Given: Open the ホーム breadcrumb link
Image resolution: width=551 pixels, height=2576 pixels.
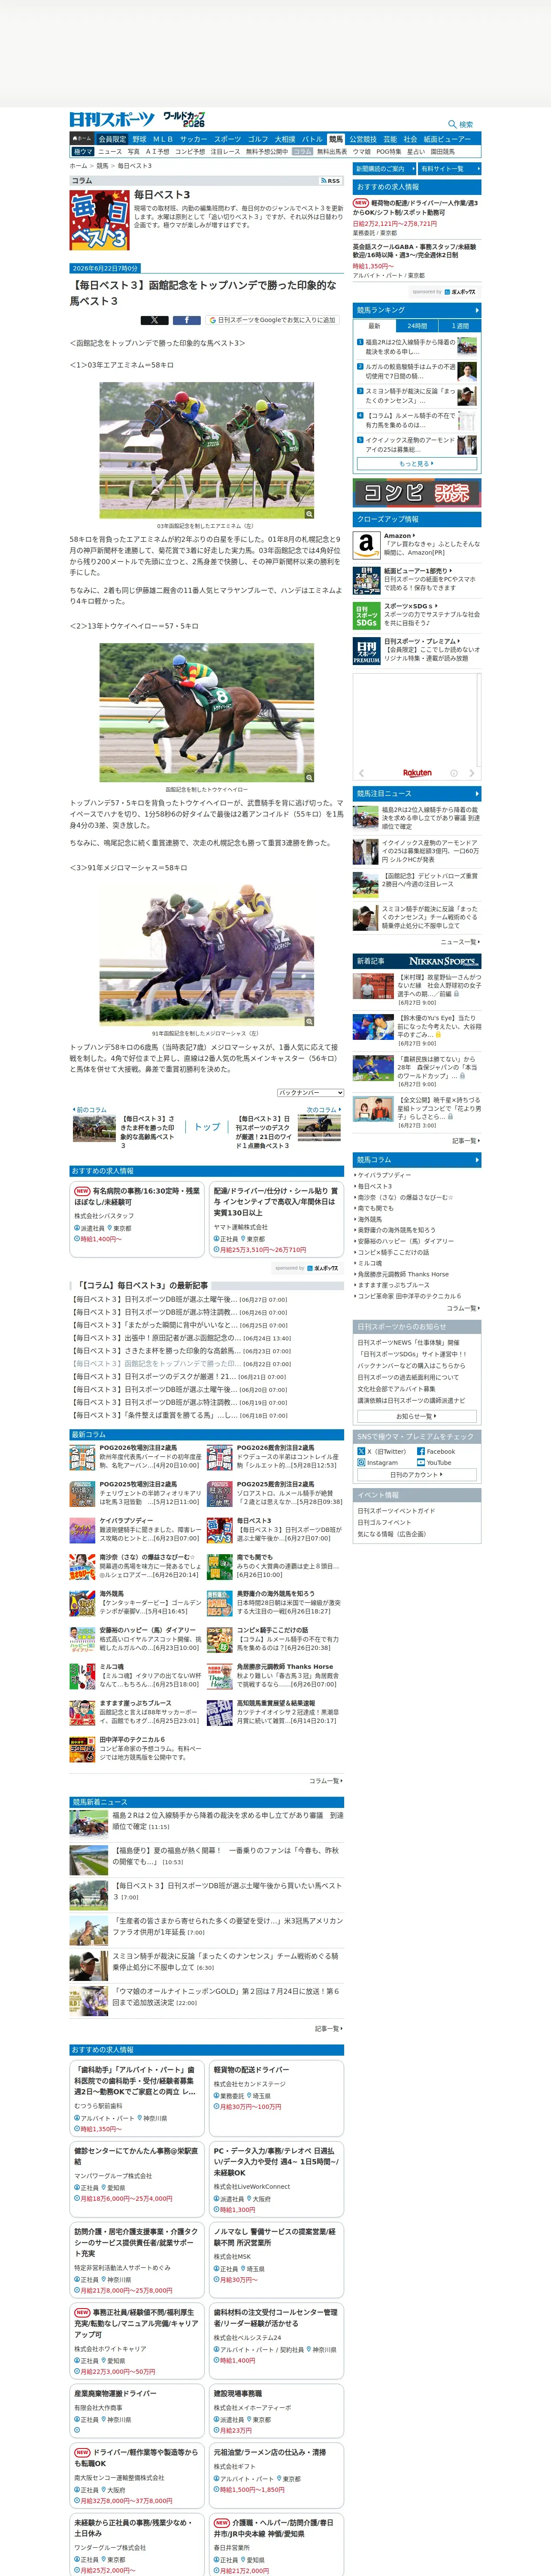Looking at the screenshot, I should coord(78,166).
